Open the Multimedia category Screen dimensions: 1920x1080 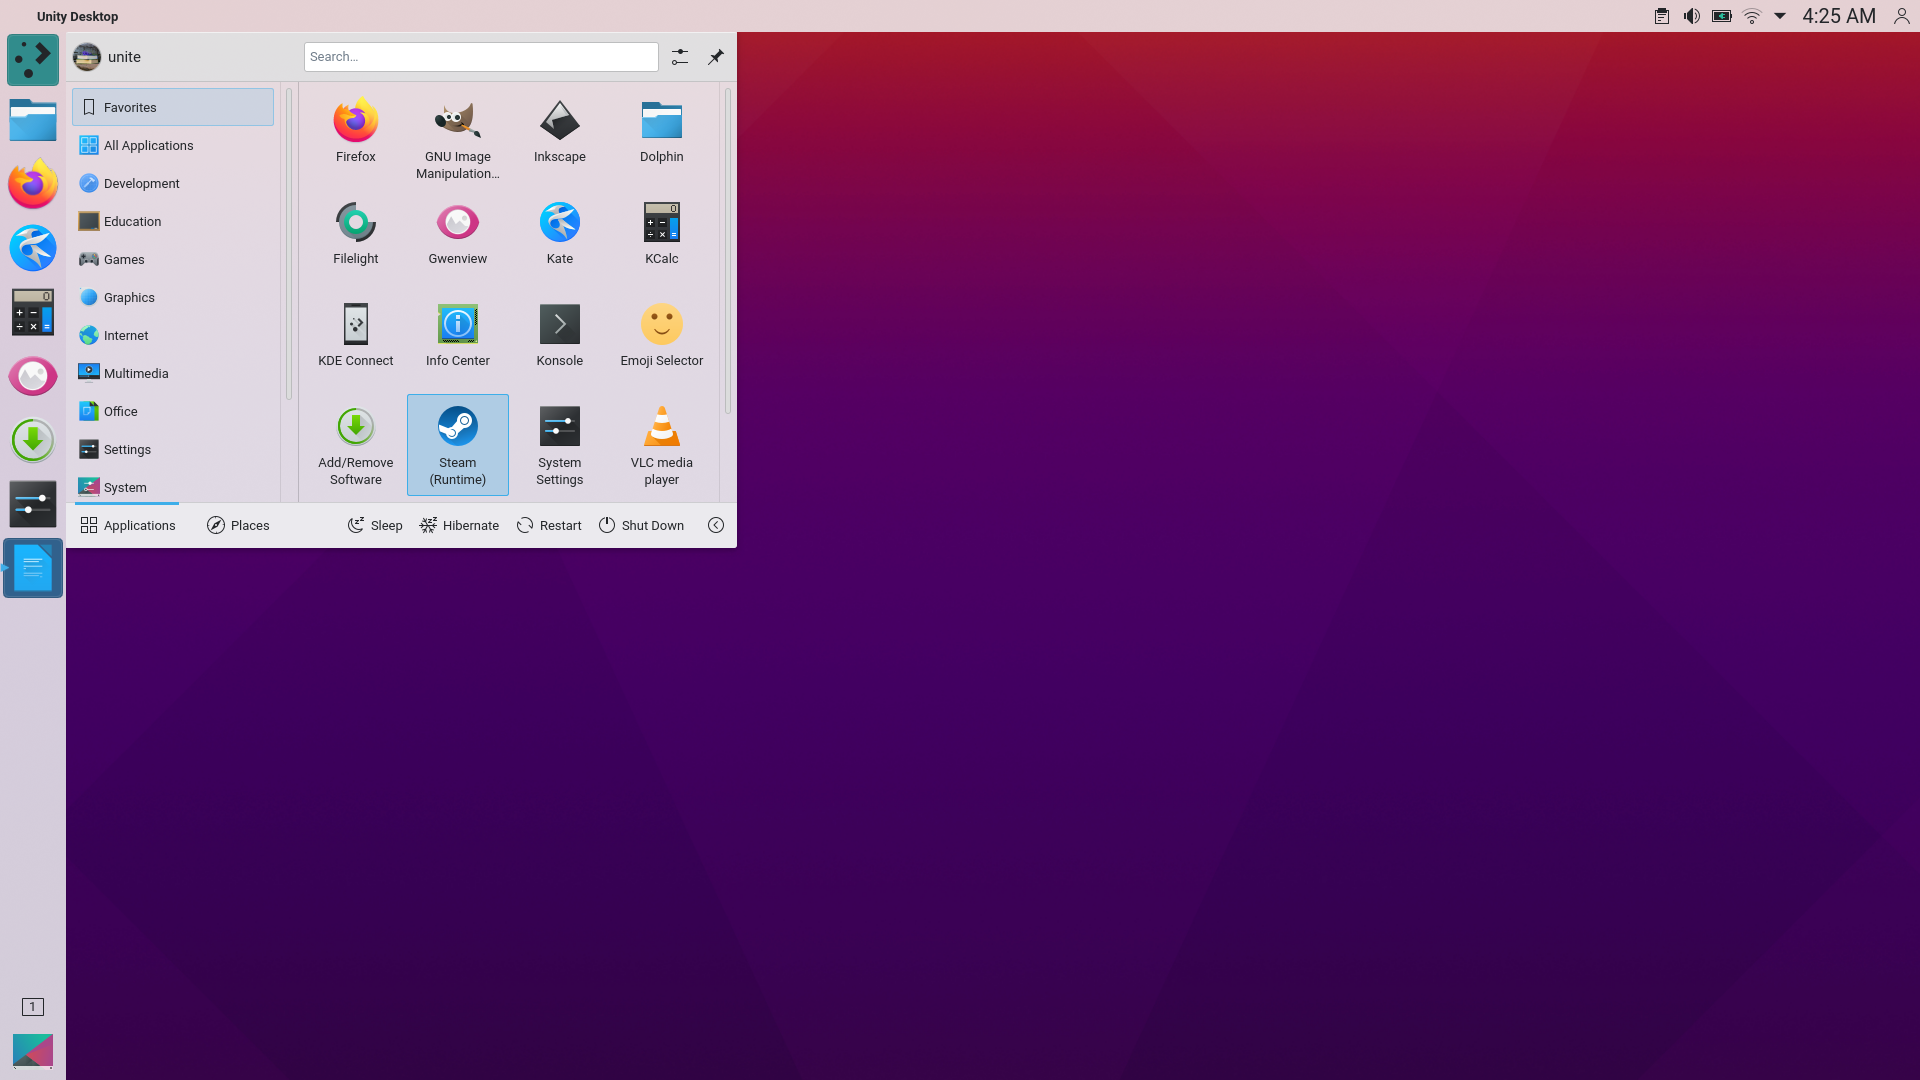pyautogui.click(x=173, y=373)
